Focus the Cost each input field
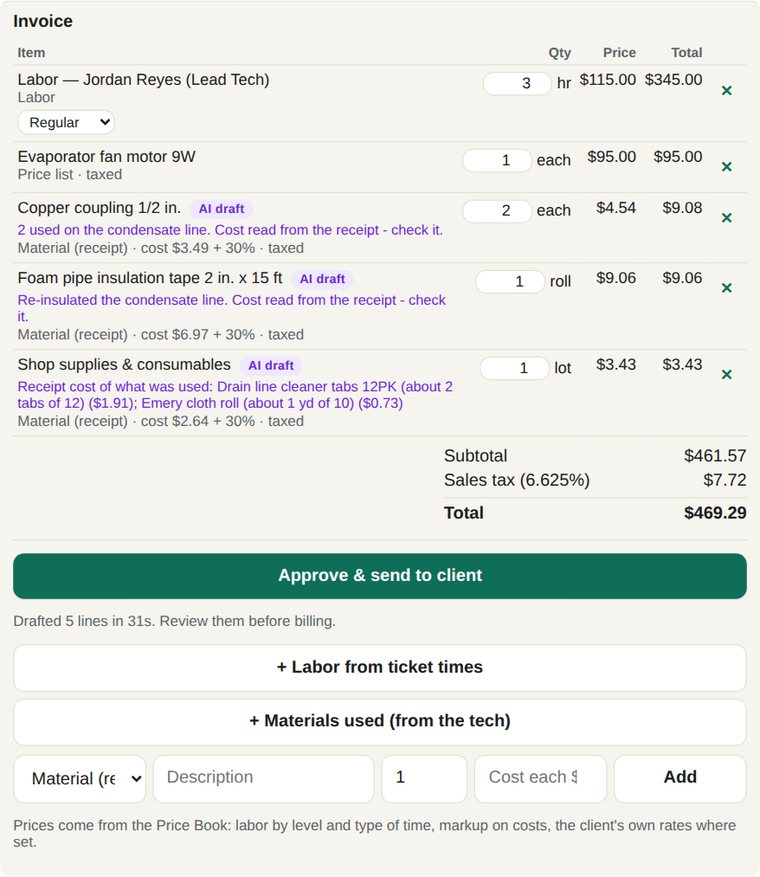 coord(540,777)
